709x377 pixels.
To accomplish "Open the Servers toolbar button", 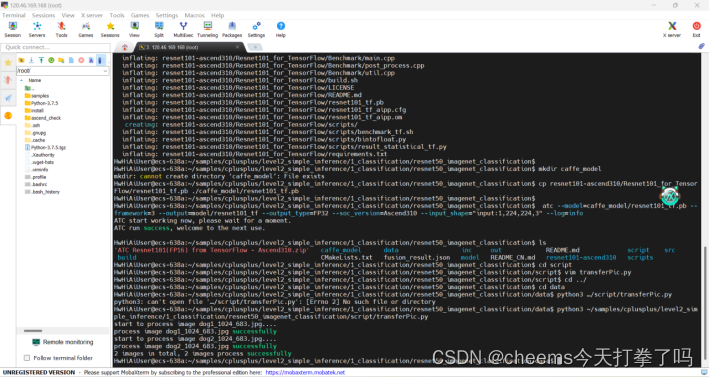I will click(37, 30).
